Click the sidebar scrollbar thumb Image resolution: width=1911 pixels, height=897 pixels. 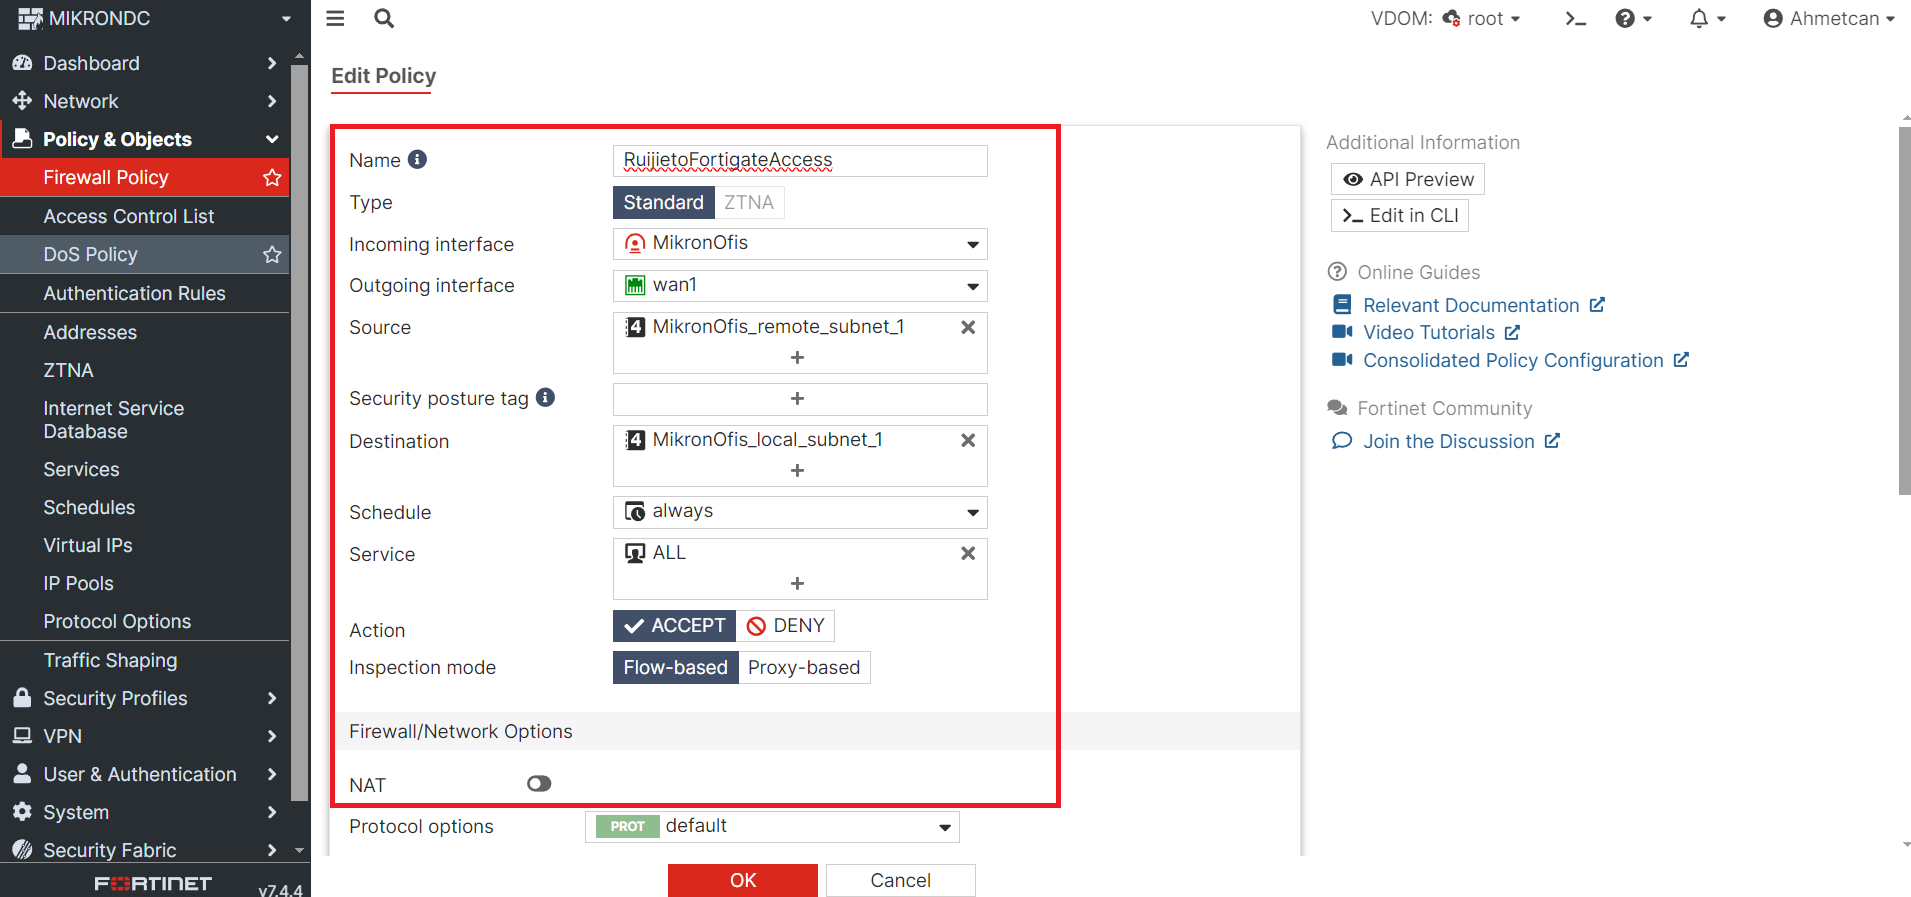point(299,432)
